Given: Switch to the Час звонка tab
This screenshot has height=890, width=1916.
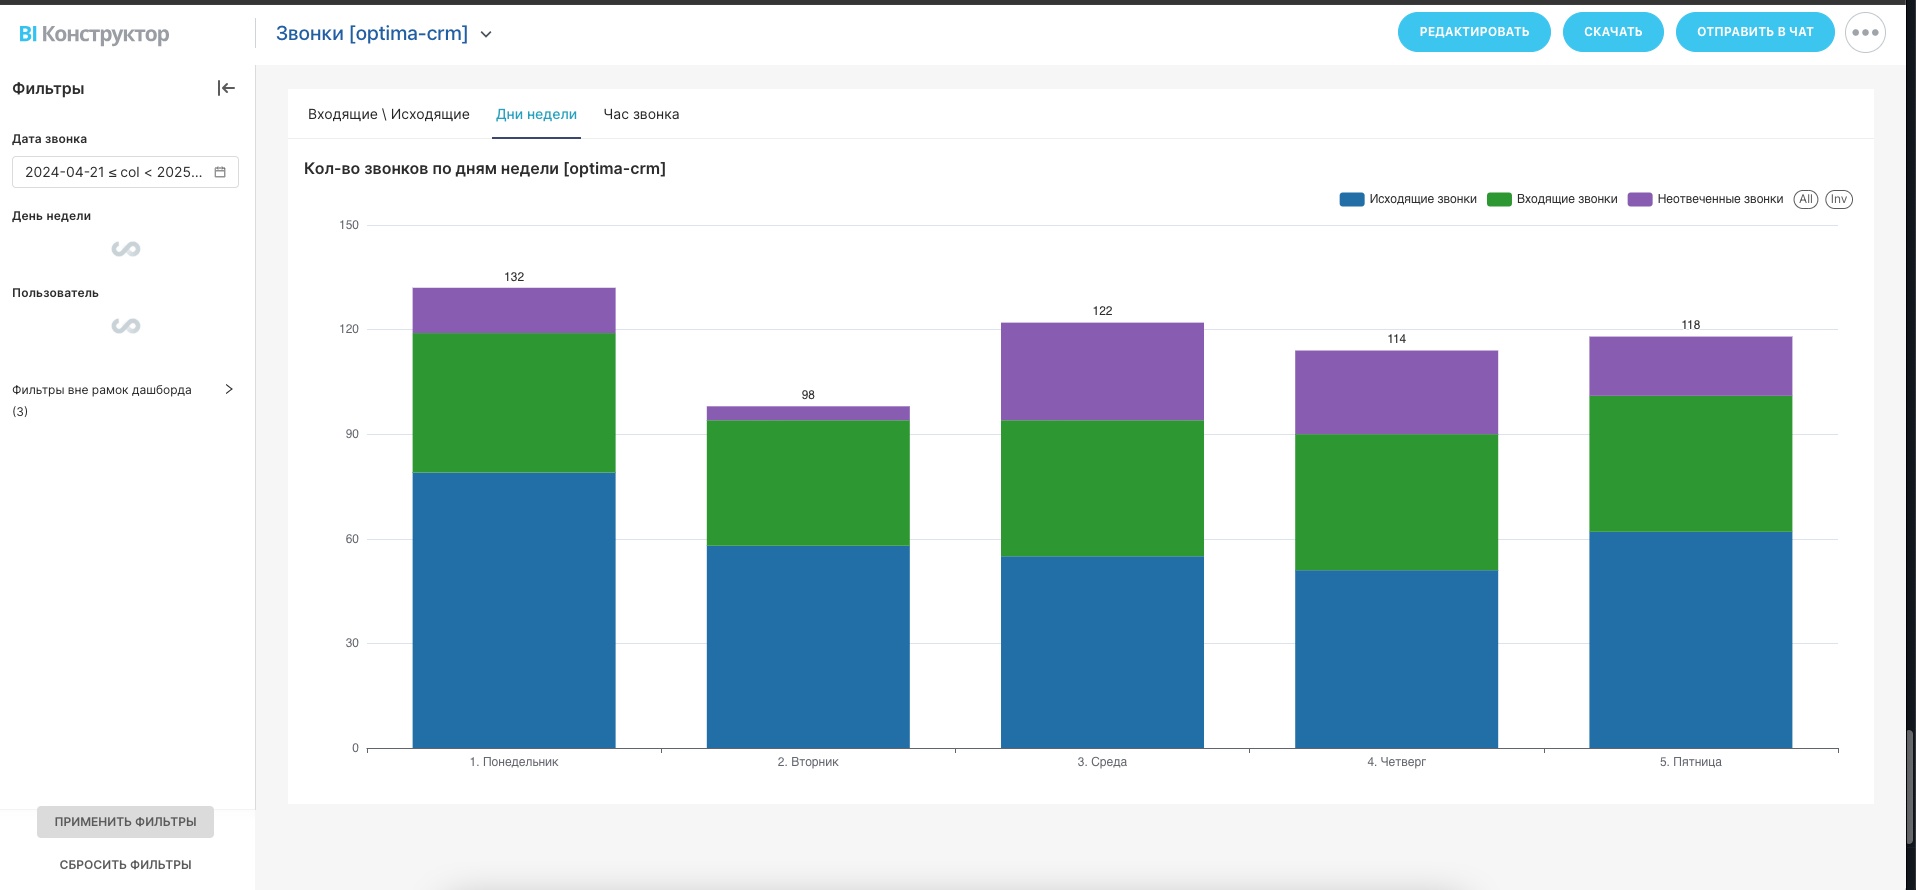Looking at the screenshot, I should (641, 114).
